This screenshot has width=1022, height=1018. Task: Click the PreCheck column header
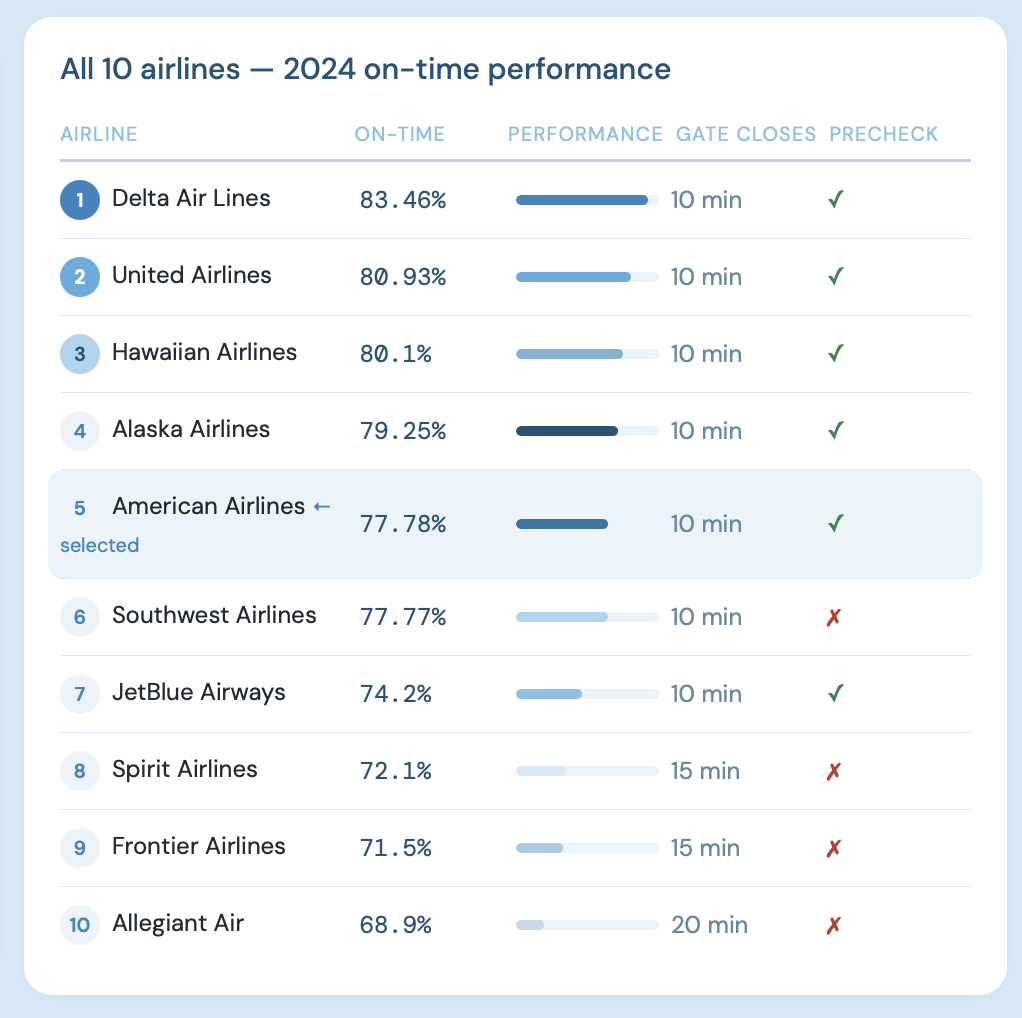tap(884, 134)
